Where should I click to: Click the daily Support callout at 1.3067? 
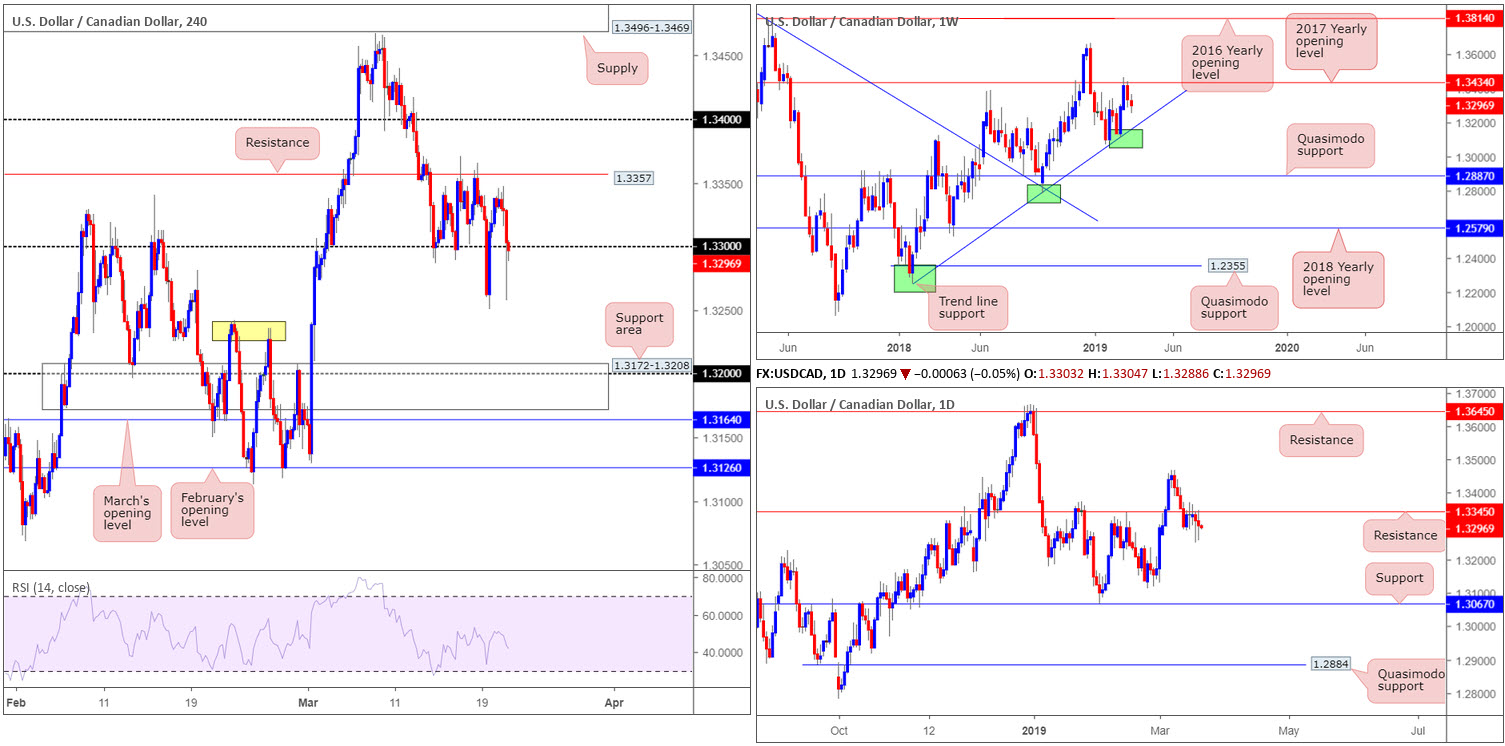click(x=1399, y=578)
